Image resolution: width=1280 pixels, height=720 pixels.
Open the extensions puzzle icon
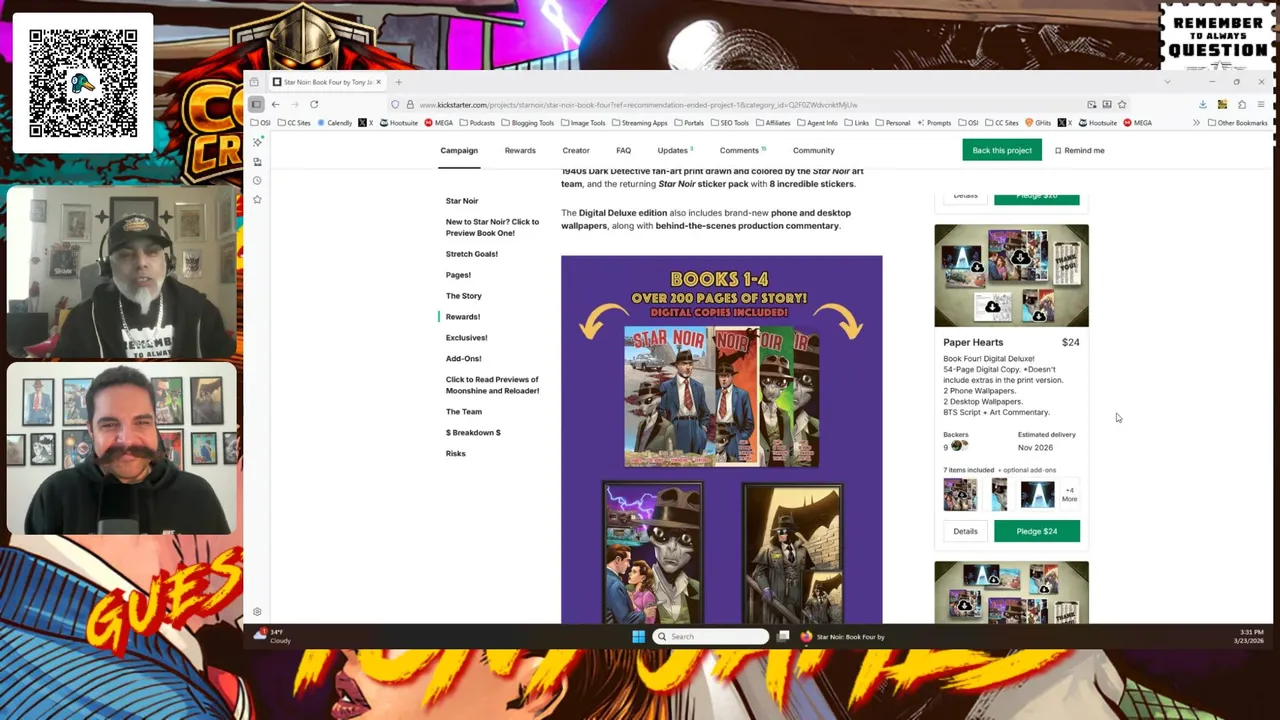1242,104
